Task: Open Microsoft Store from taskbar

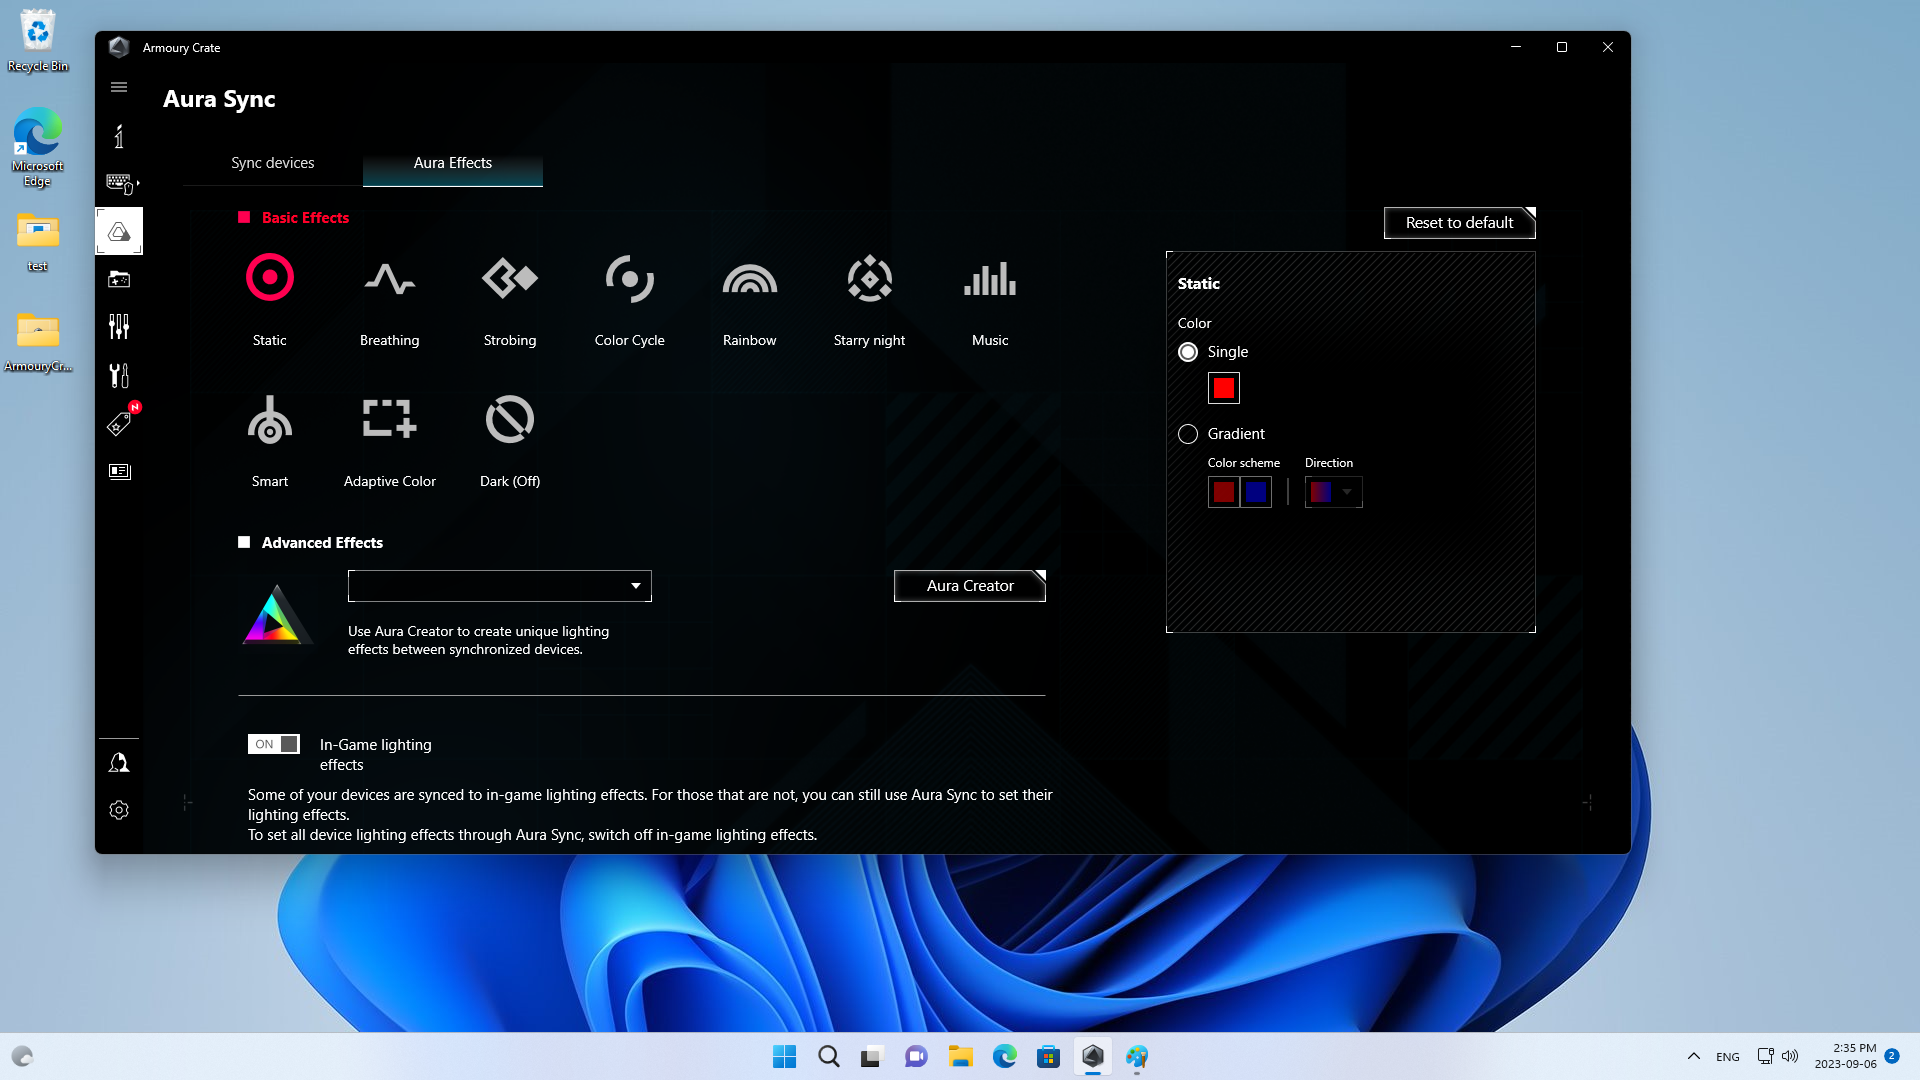Action: (x=1048, y=1056)
